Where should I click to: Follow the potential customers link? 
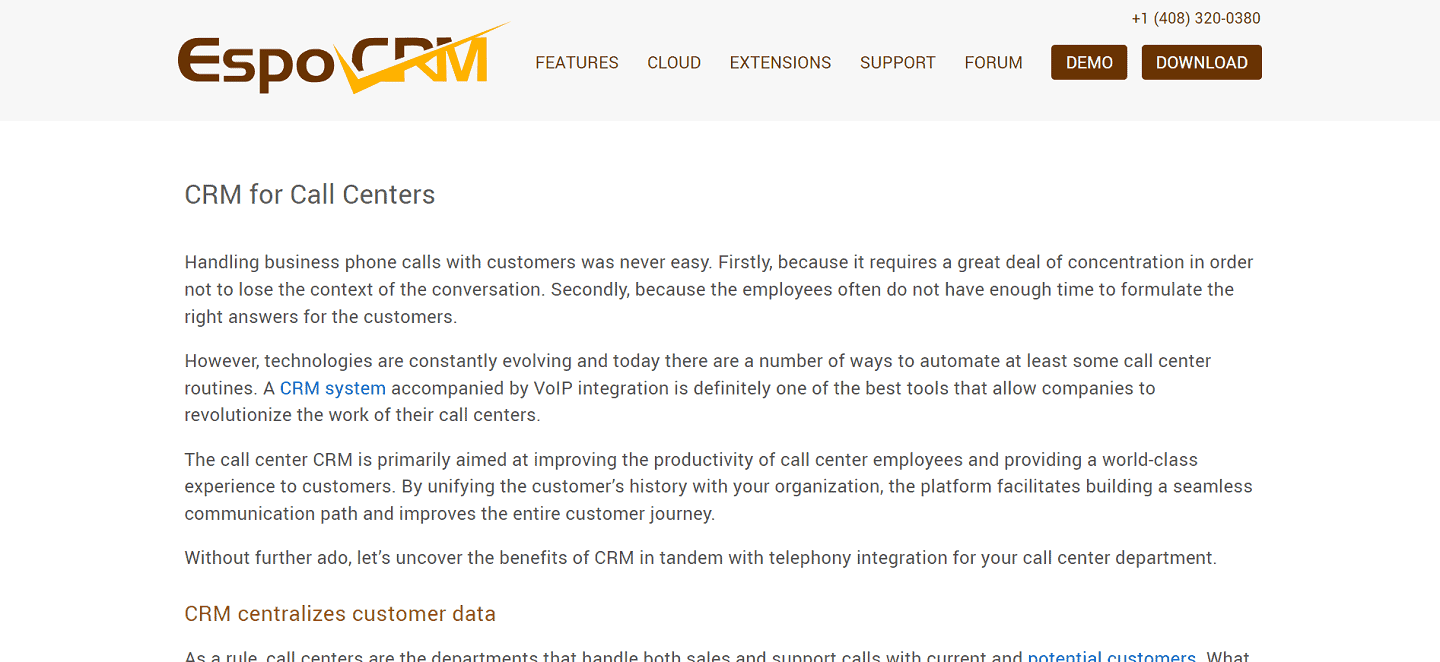click(x=1111, y=656)
